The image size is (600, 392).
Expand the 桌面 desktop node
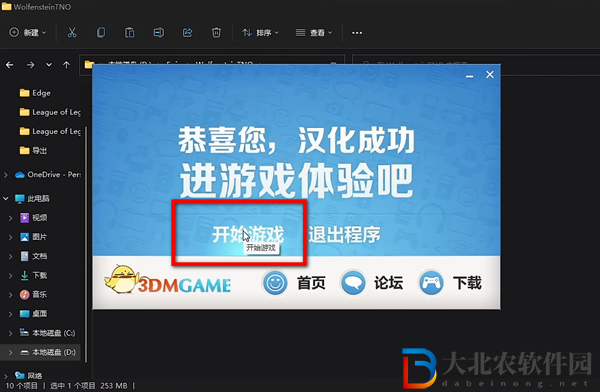click(10, 314)
